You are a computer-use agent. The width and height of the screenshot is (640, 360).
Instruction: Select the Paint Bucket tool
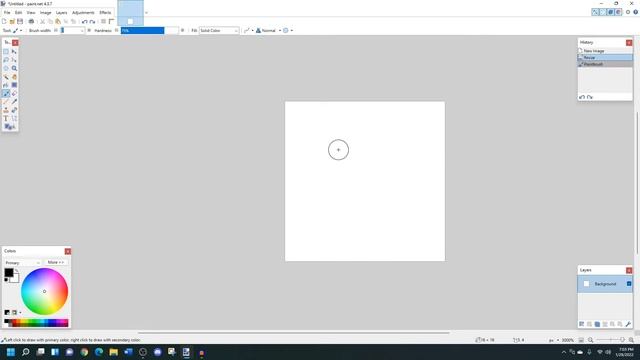[6, 85]
